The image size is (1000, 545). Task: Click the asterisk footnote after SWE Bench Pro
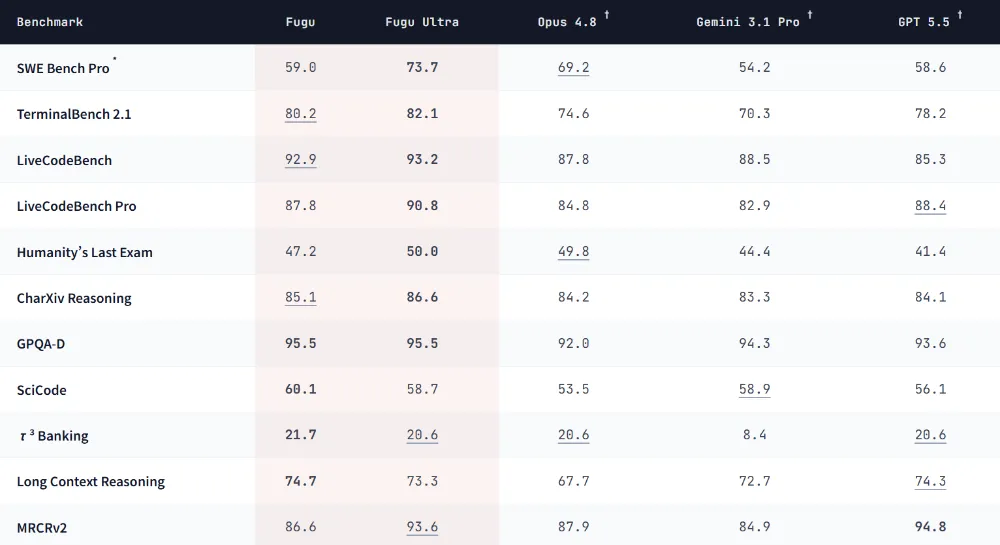coord(115,59)
